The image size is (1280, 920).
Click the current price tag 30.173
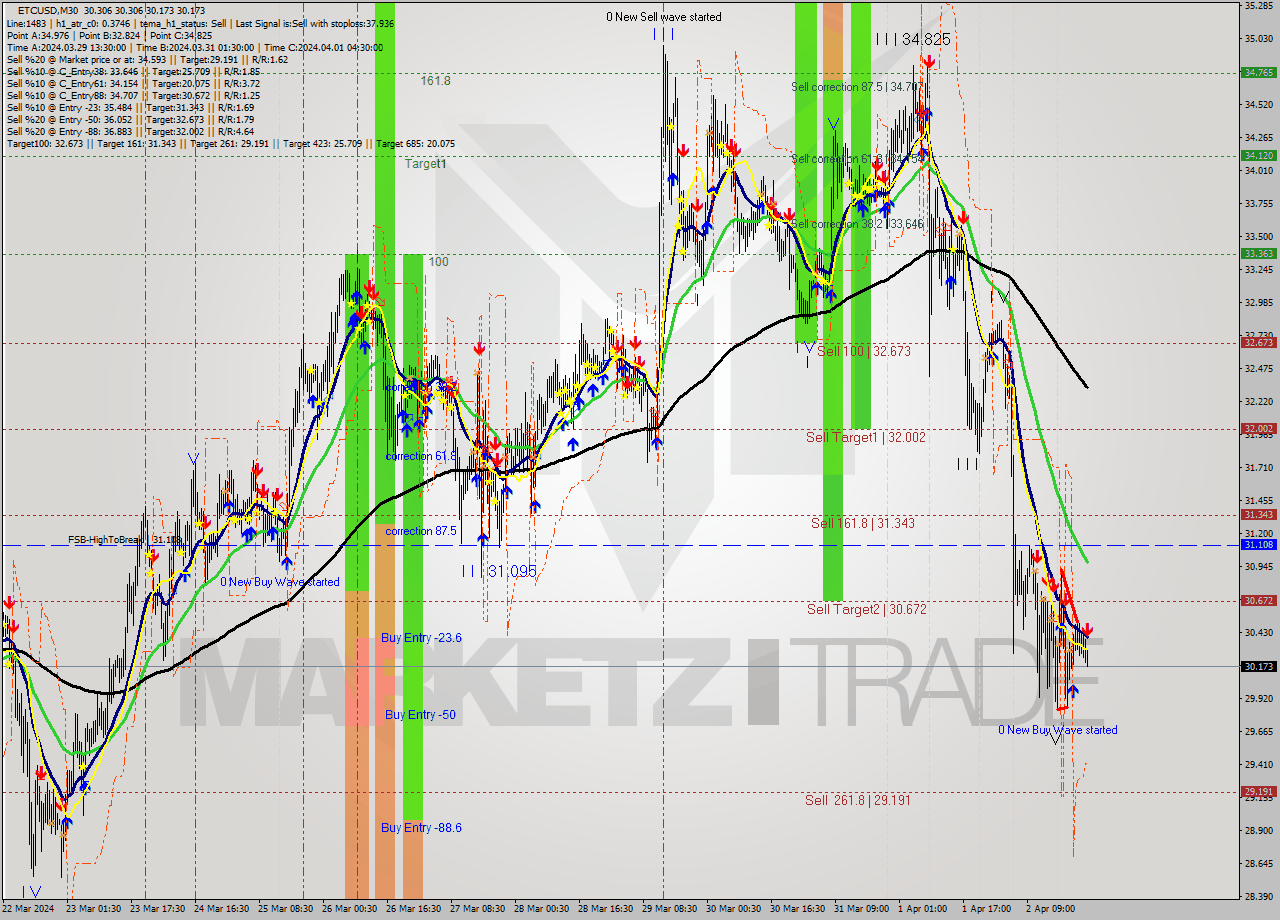(1257, 666)
